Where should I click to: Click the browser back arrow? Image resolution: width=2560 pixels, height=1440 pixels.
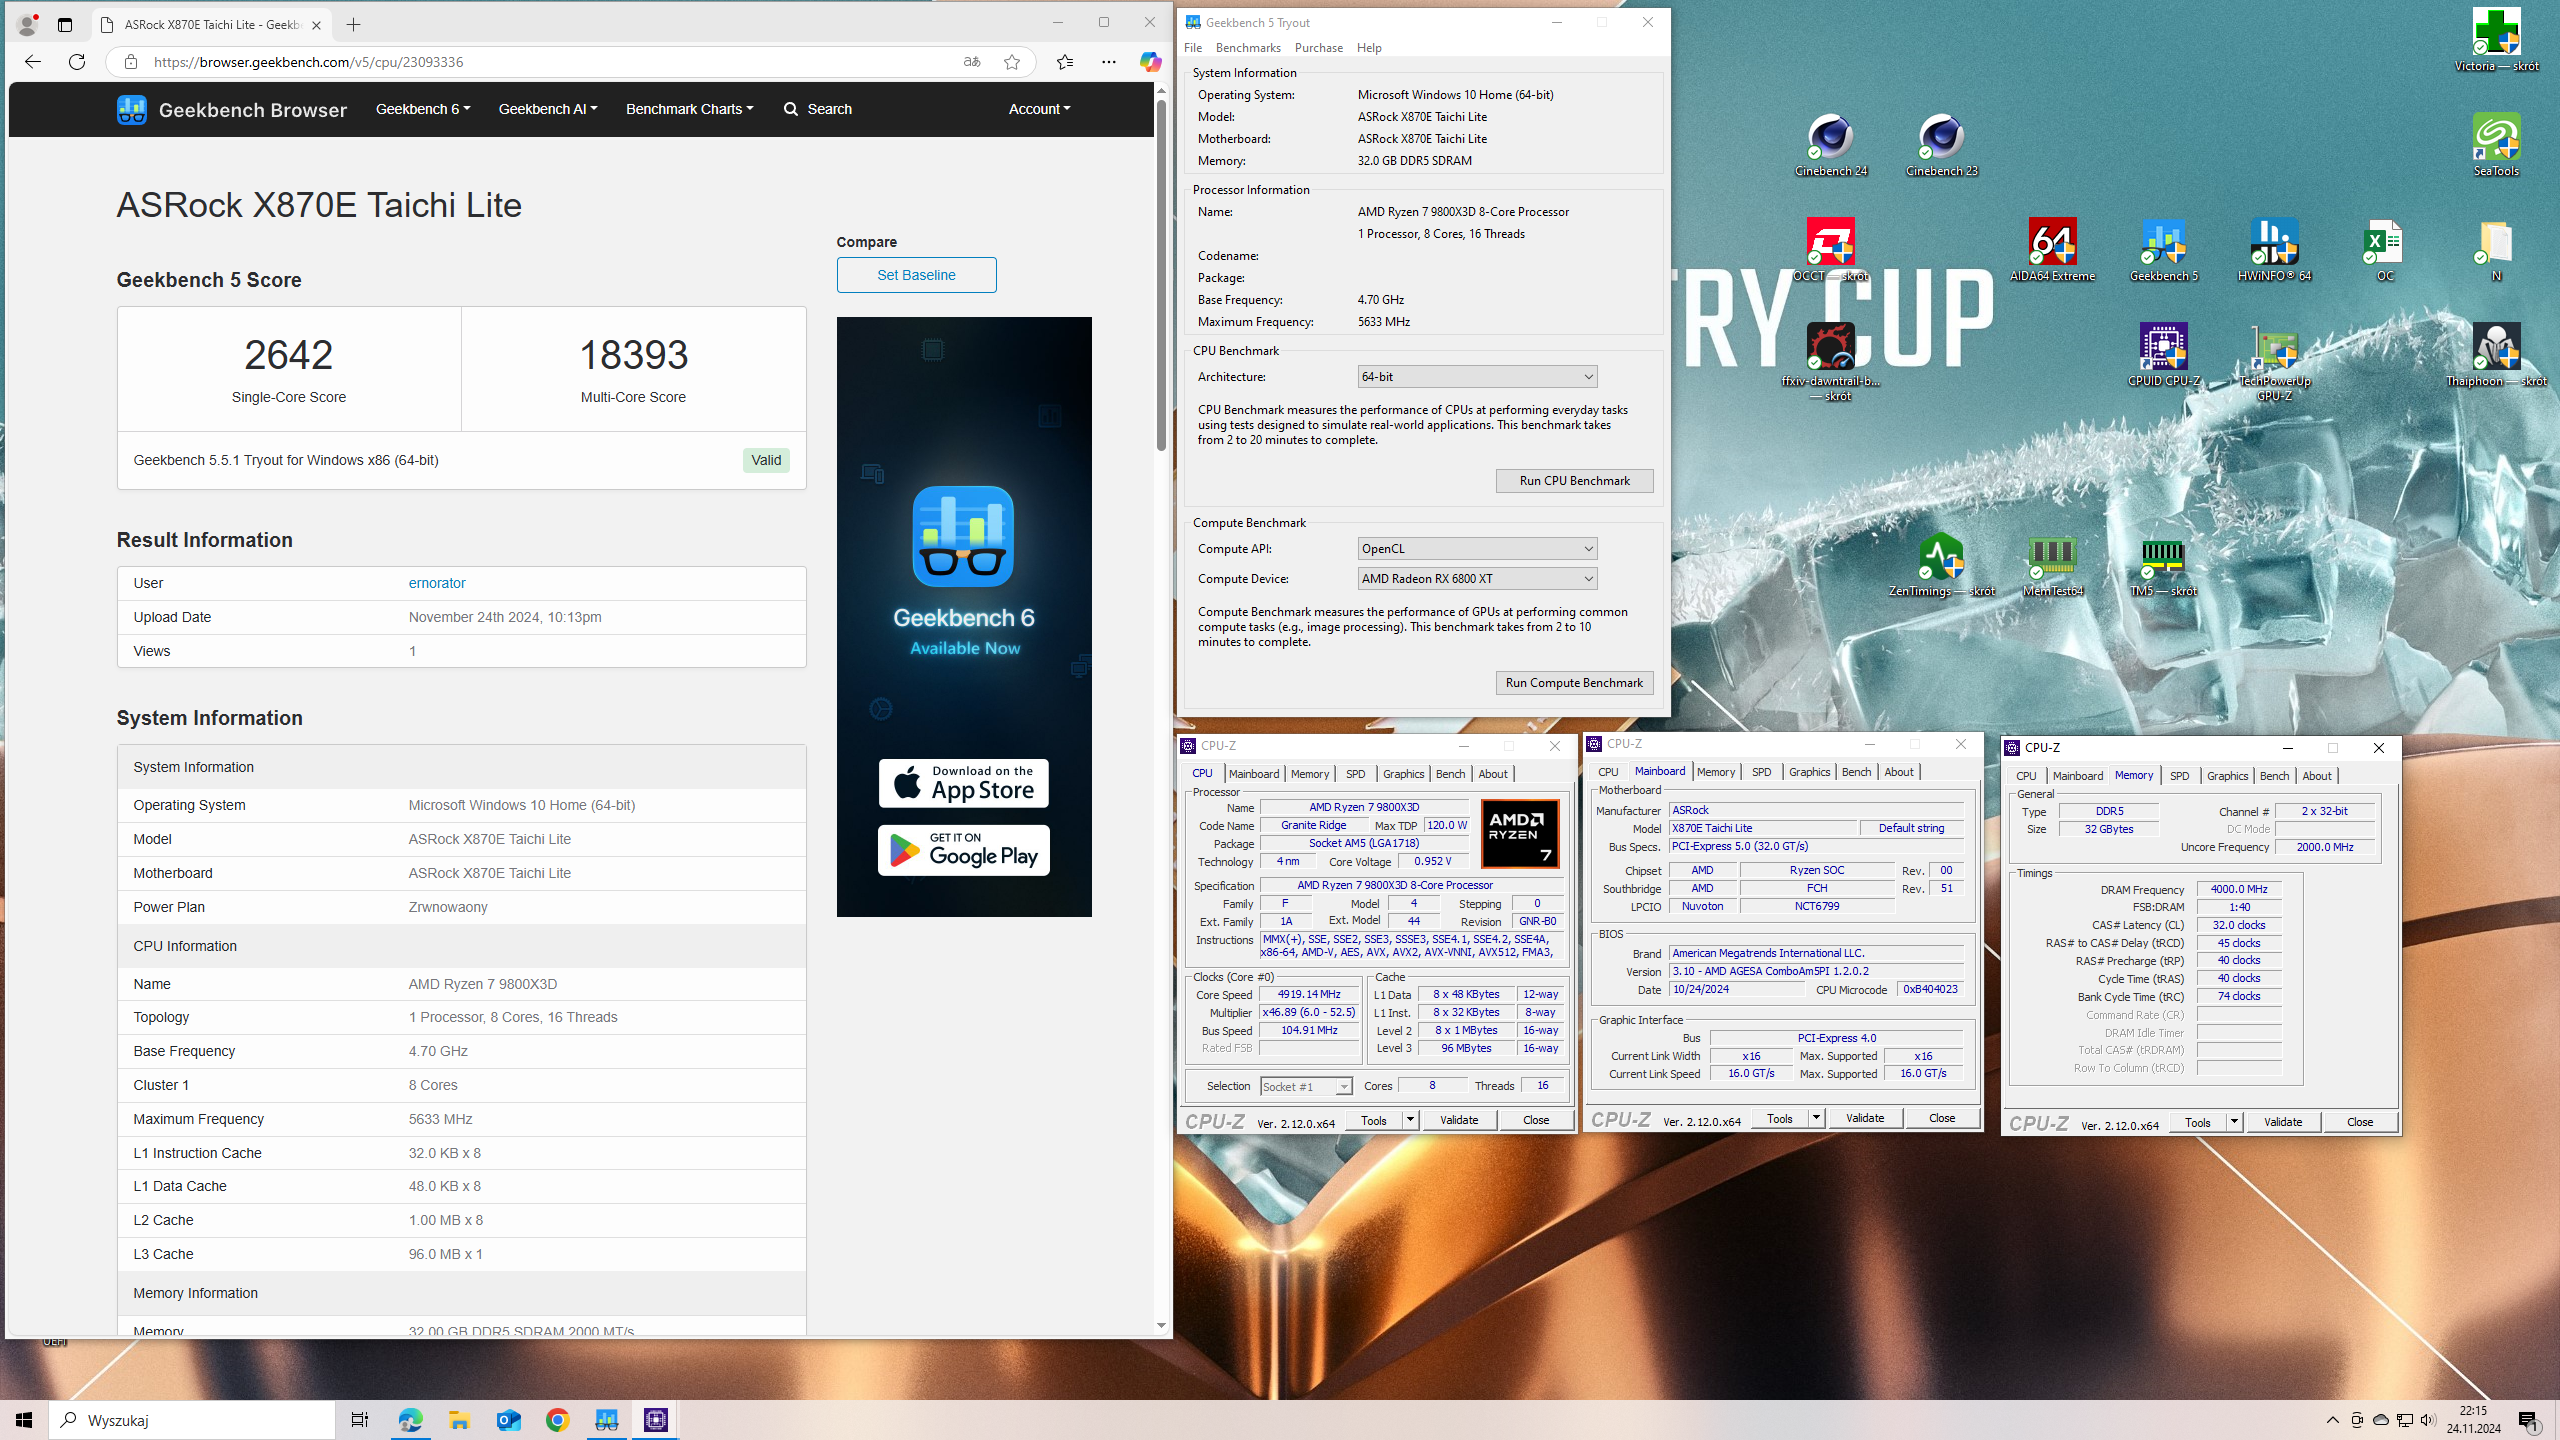[x=33, y=62]
